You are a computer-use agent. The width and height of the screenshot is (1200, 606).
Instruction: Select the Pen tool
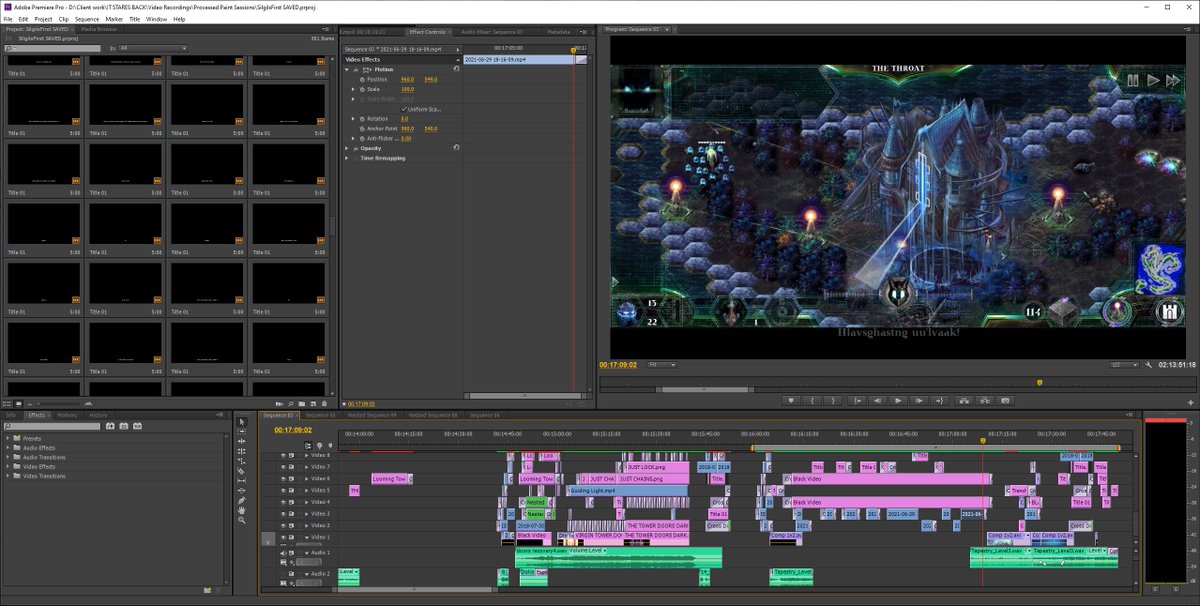[242, 501]
